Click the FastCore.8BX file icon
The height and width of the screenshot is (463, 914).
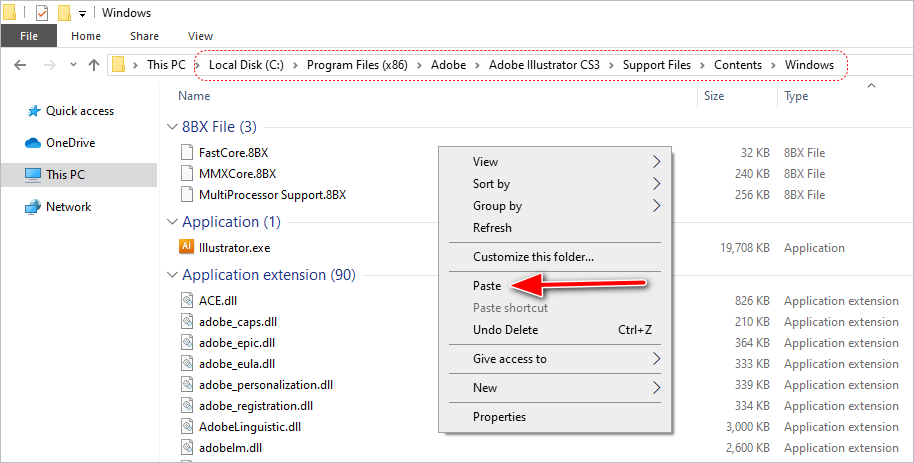click(x=186, y=153)
